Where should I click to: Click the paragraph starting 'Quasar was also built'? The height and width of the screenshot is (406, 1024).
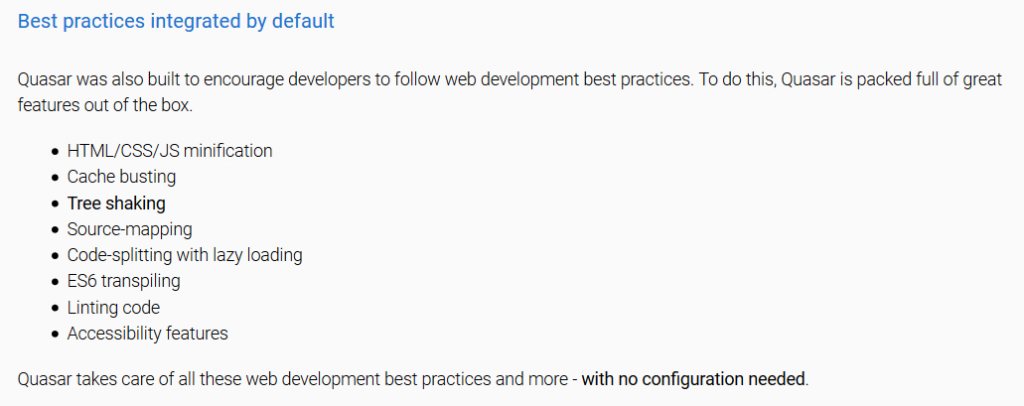point(510,92)
